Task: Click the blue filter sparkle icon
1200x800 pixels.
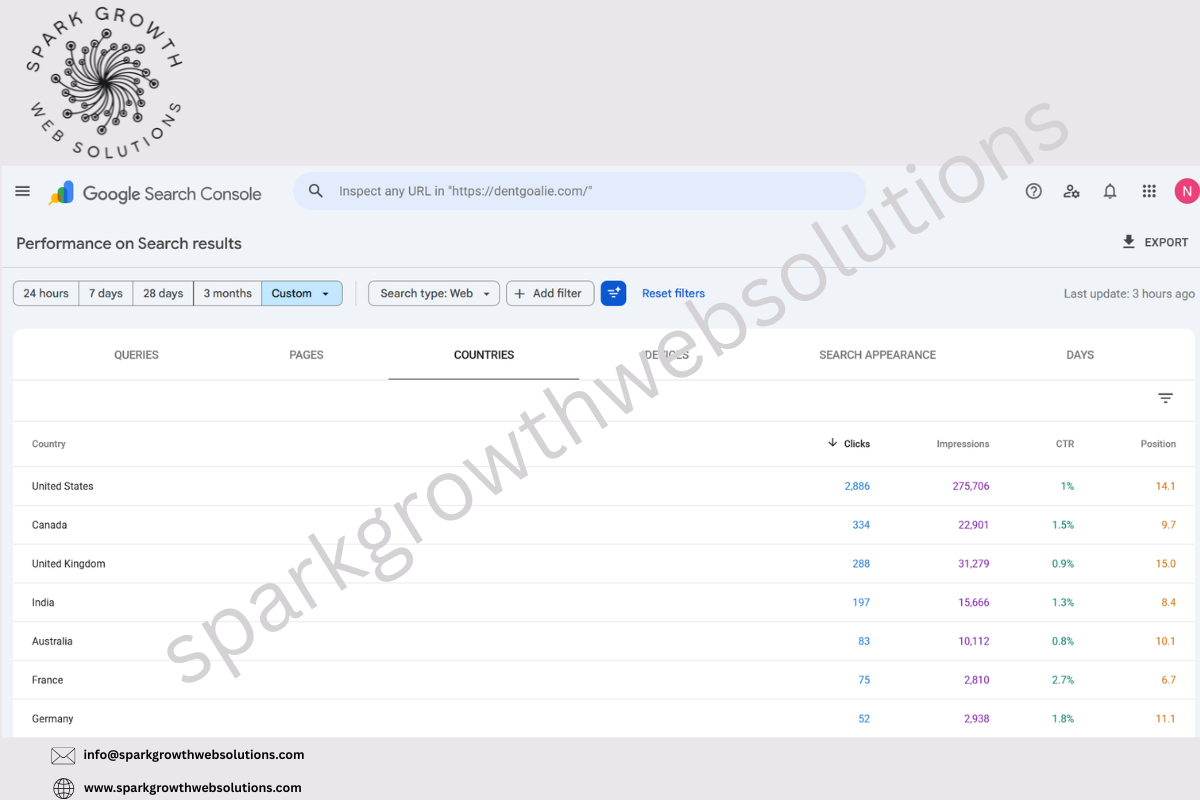Action: 613,293
